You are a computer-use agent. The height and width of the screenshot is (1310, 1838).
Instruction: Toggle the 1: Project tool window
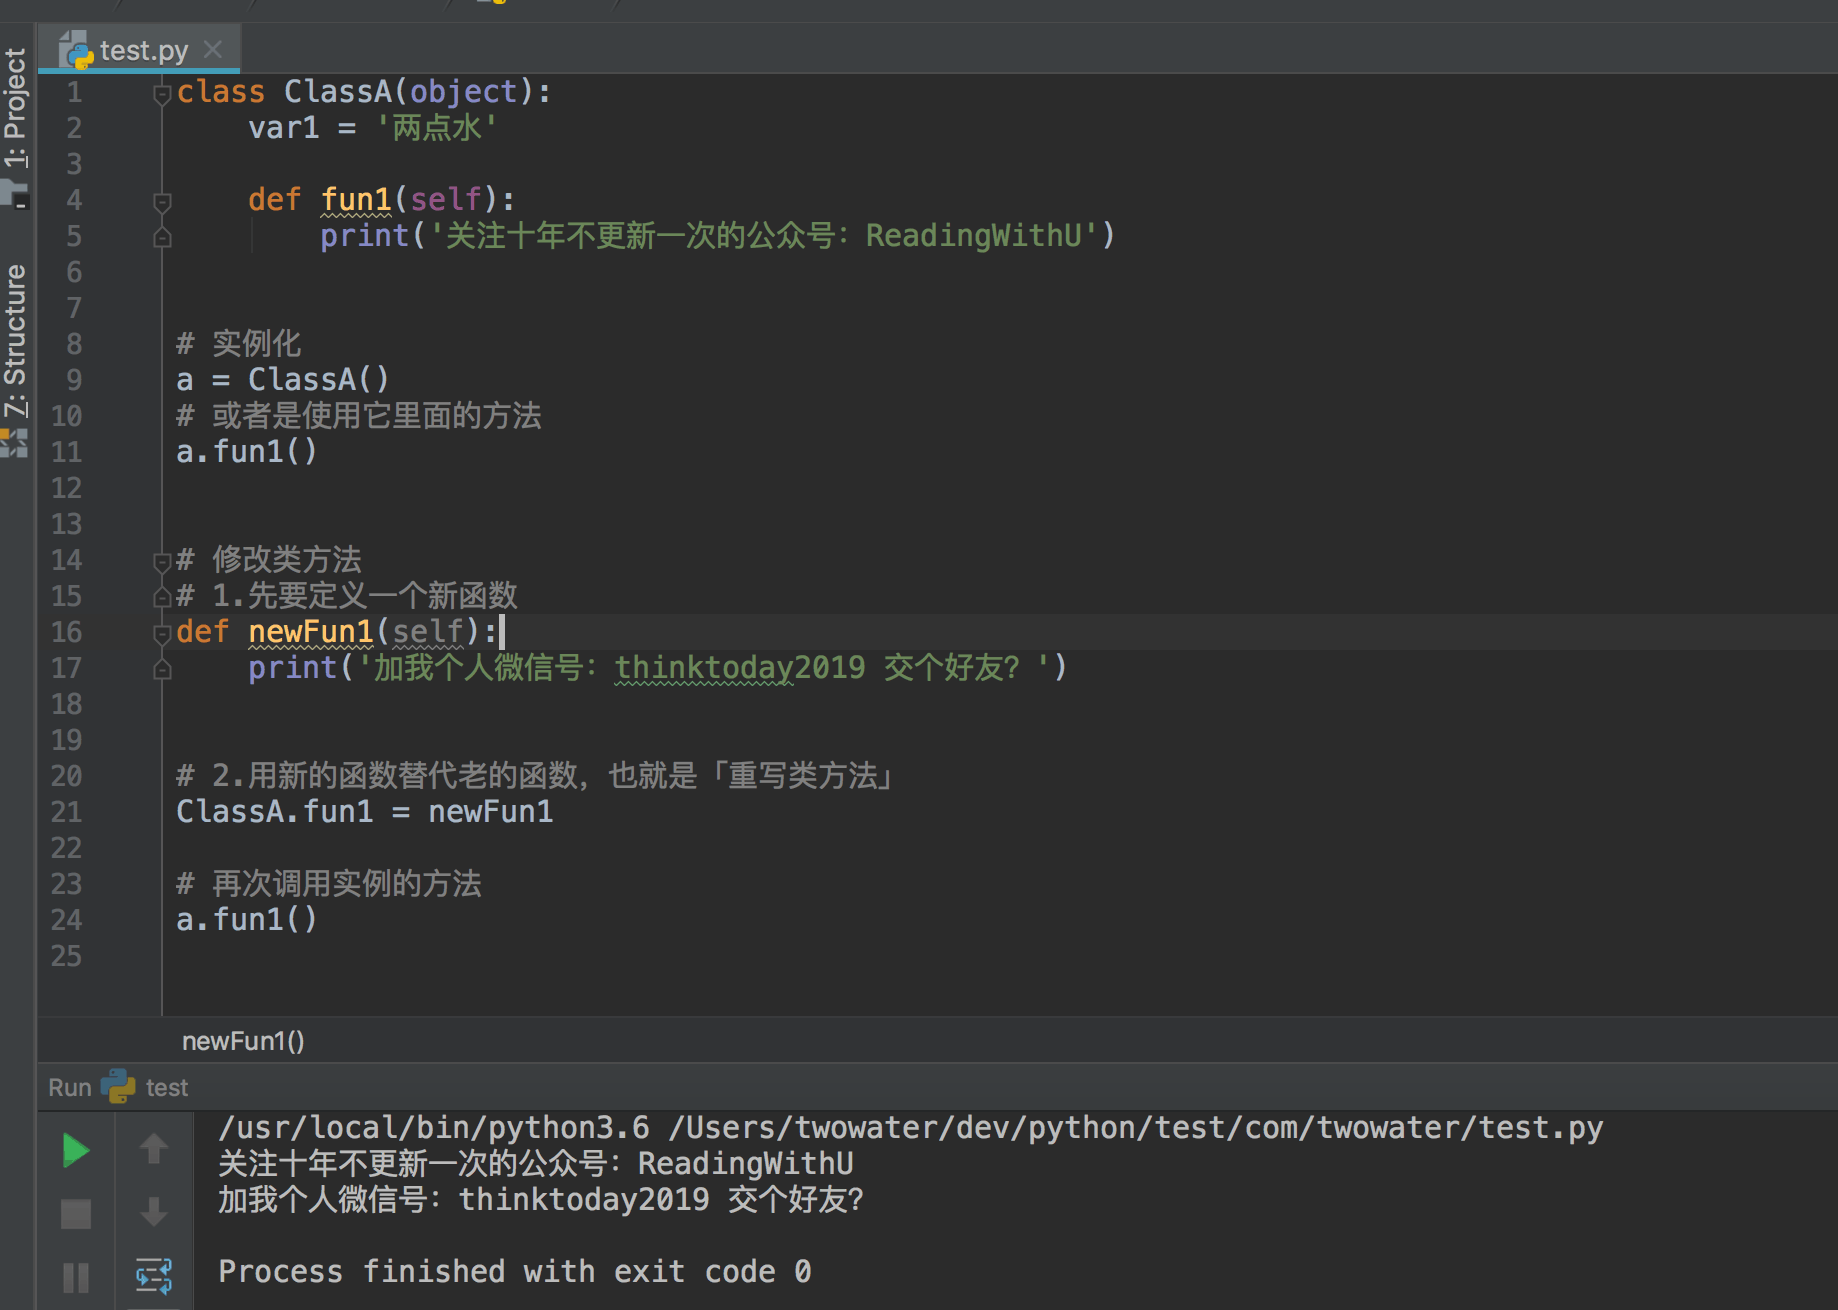point(15,108)
